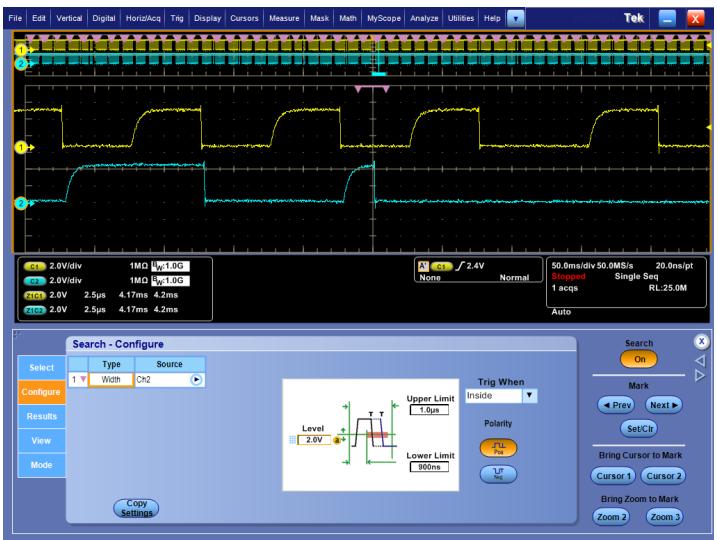Open the Edit menu
This screenshot has height=540, width=717.
(x=38, y=18)
